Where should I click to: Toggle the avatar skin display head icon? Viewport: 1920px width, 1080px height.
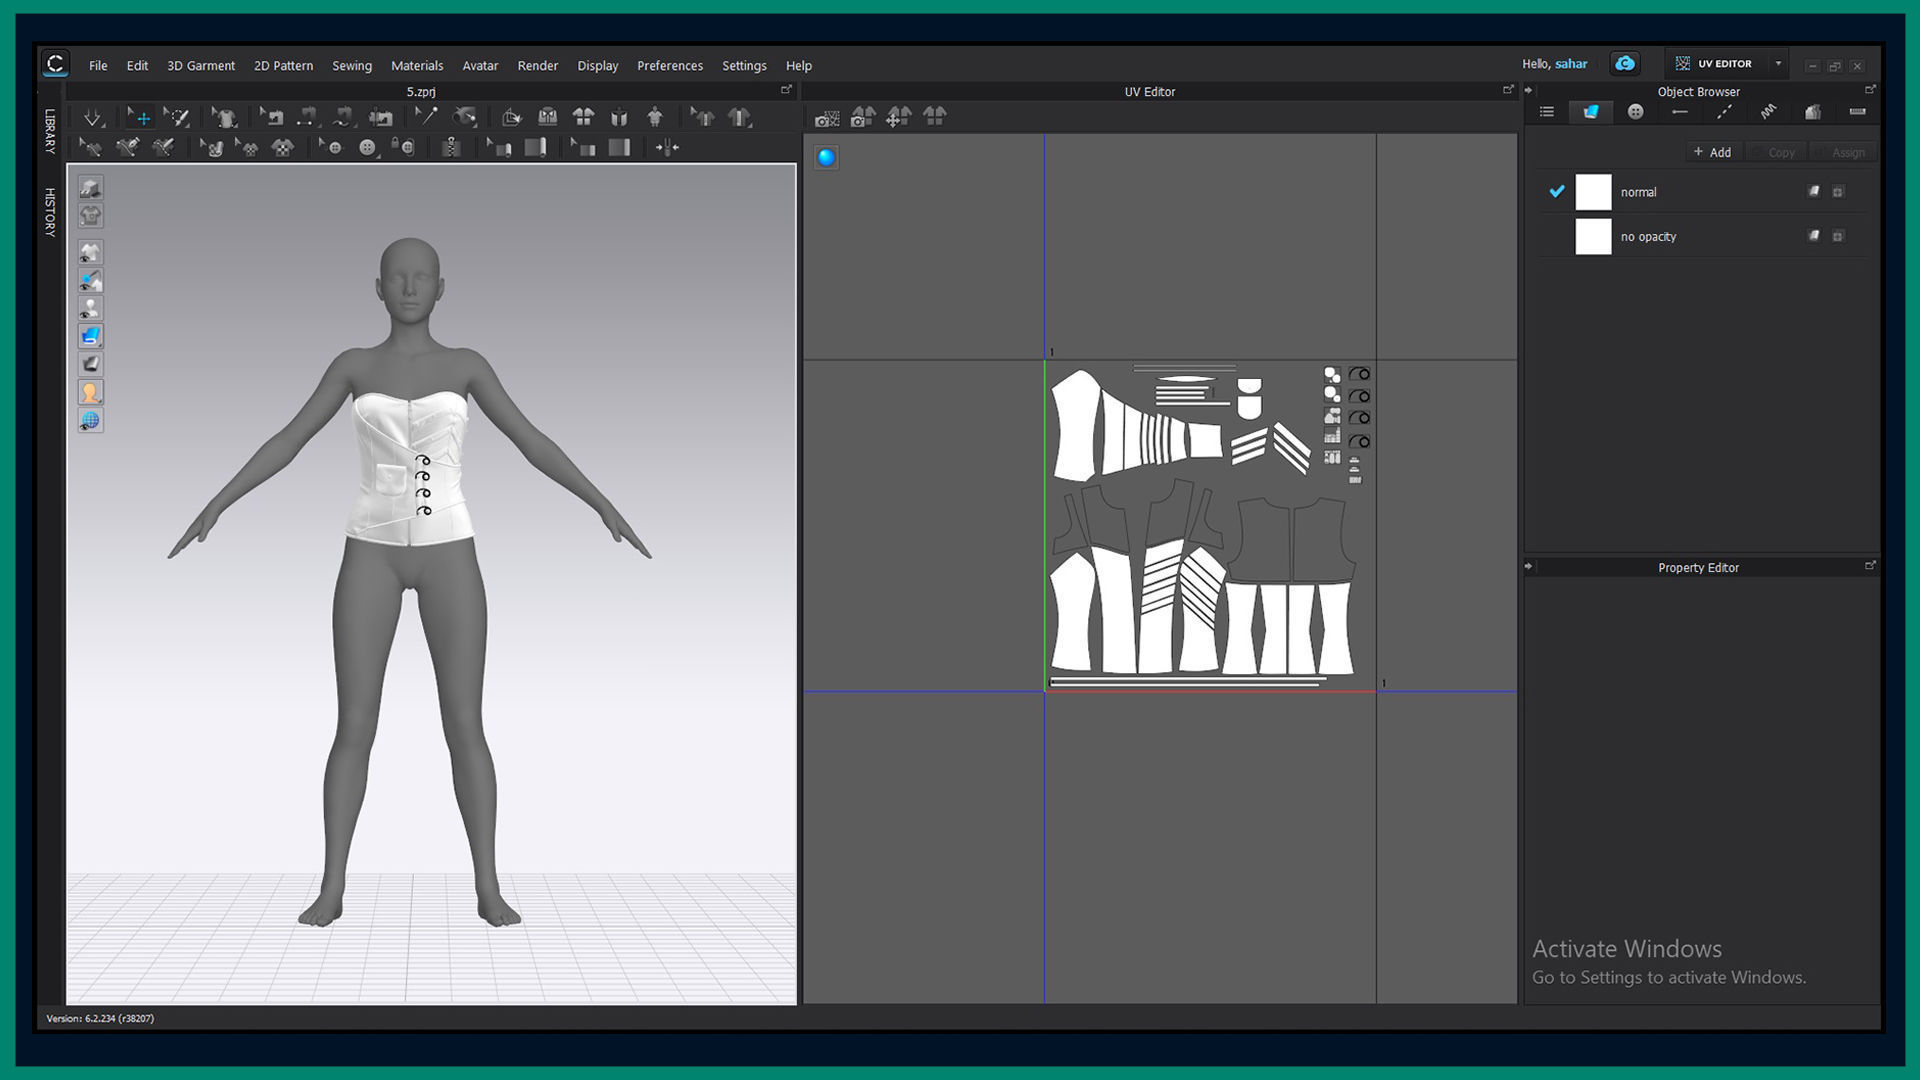tap(90, 392)
